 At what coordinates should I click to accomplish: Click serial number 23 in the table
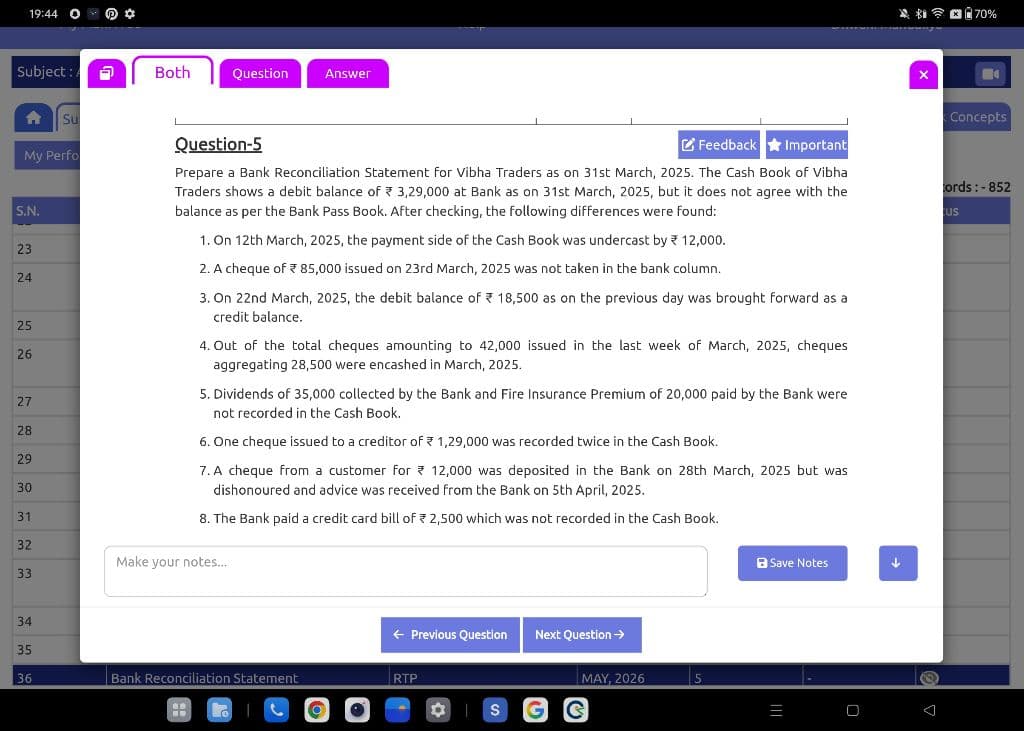pos(24,249)
